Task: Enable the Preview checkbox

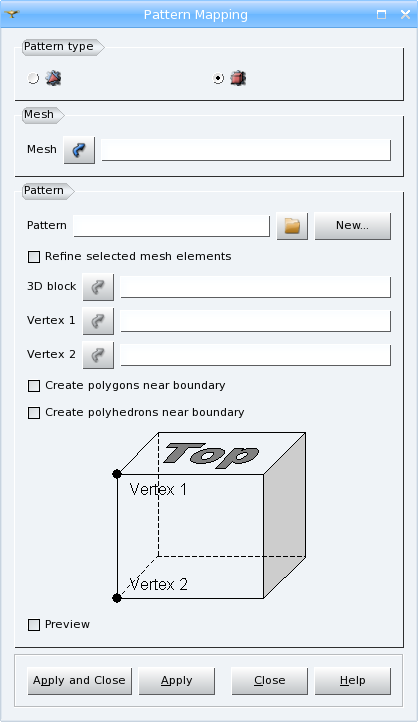Action: [34, 625]
